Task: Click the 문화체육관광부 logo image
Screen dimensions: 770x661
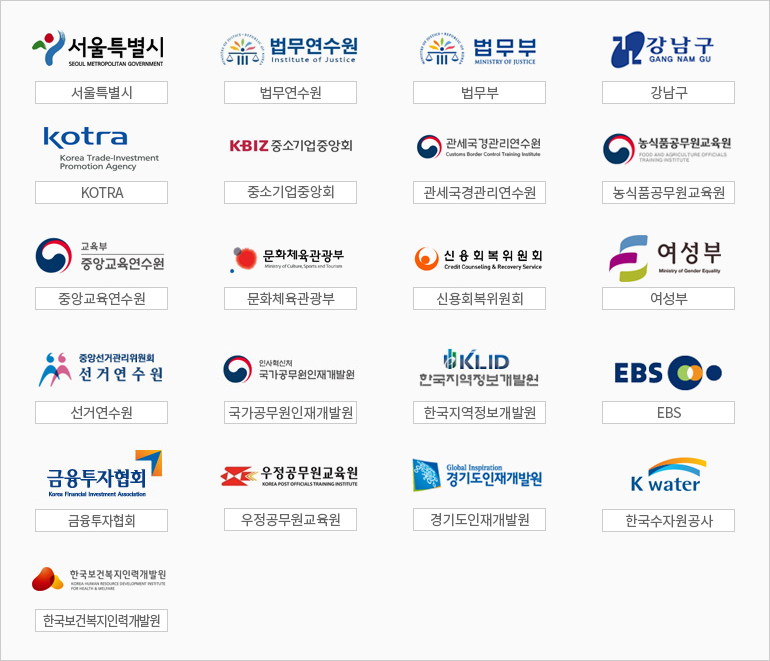Action: tap(287, 259)
